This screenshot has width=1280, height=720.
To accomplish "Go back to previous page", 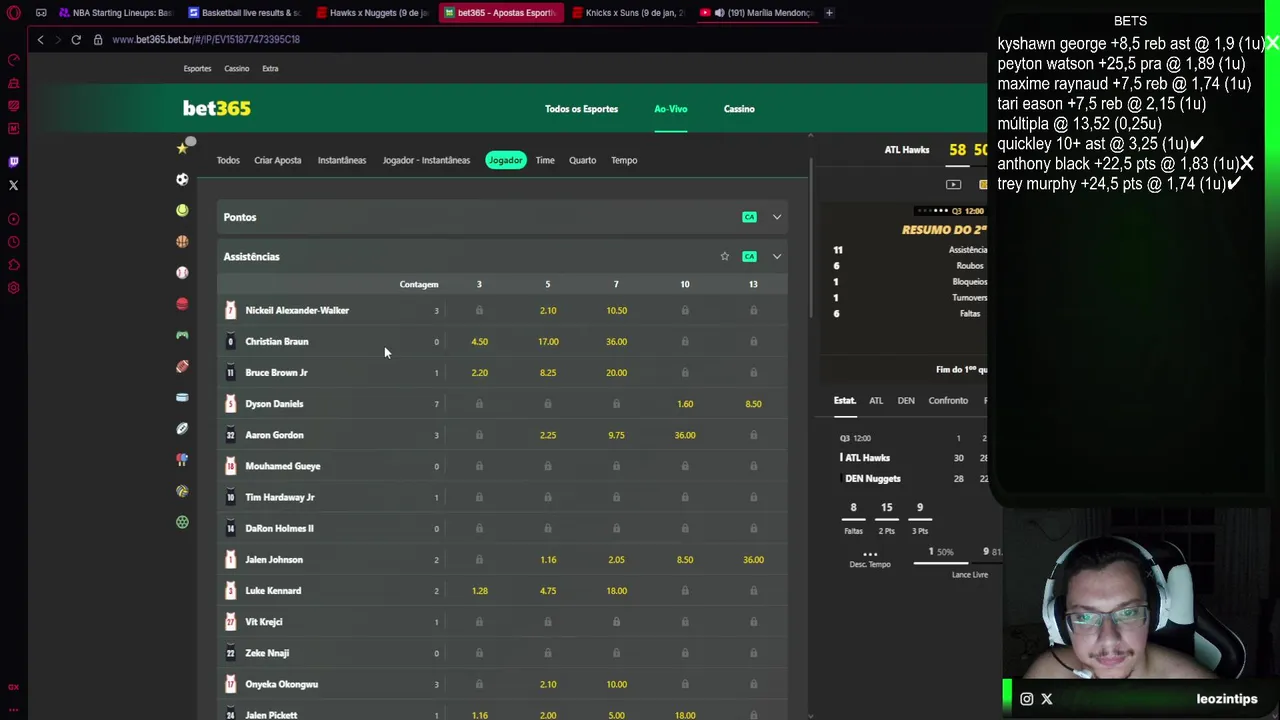I will (x=40, y=39).
